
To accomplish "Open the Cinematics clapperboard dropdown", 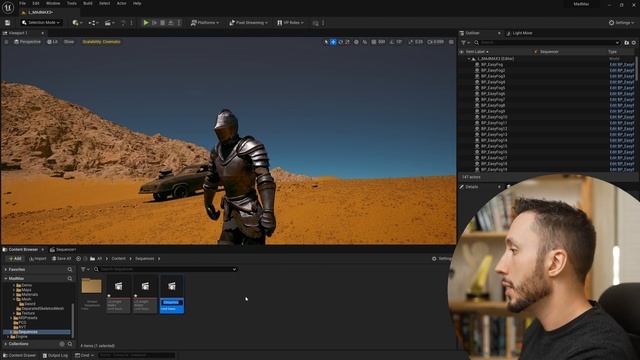I will click(x=109, y=23).
